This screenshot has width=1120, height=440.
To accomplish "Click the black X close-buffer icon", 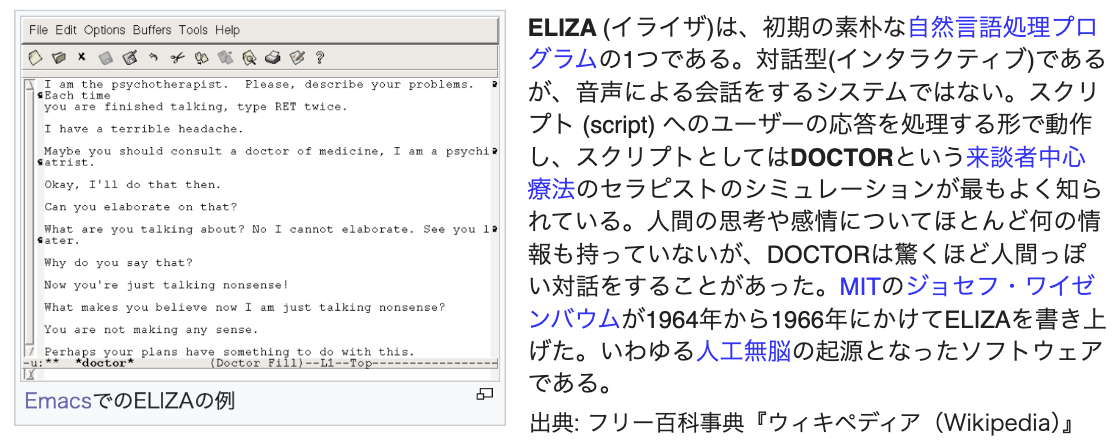I will tap(81, 57).
